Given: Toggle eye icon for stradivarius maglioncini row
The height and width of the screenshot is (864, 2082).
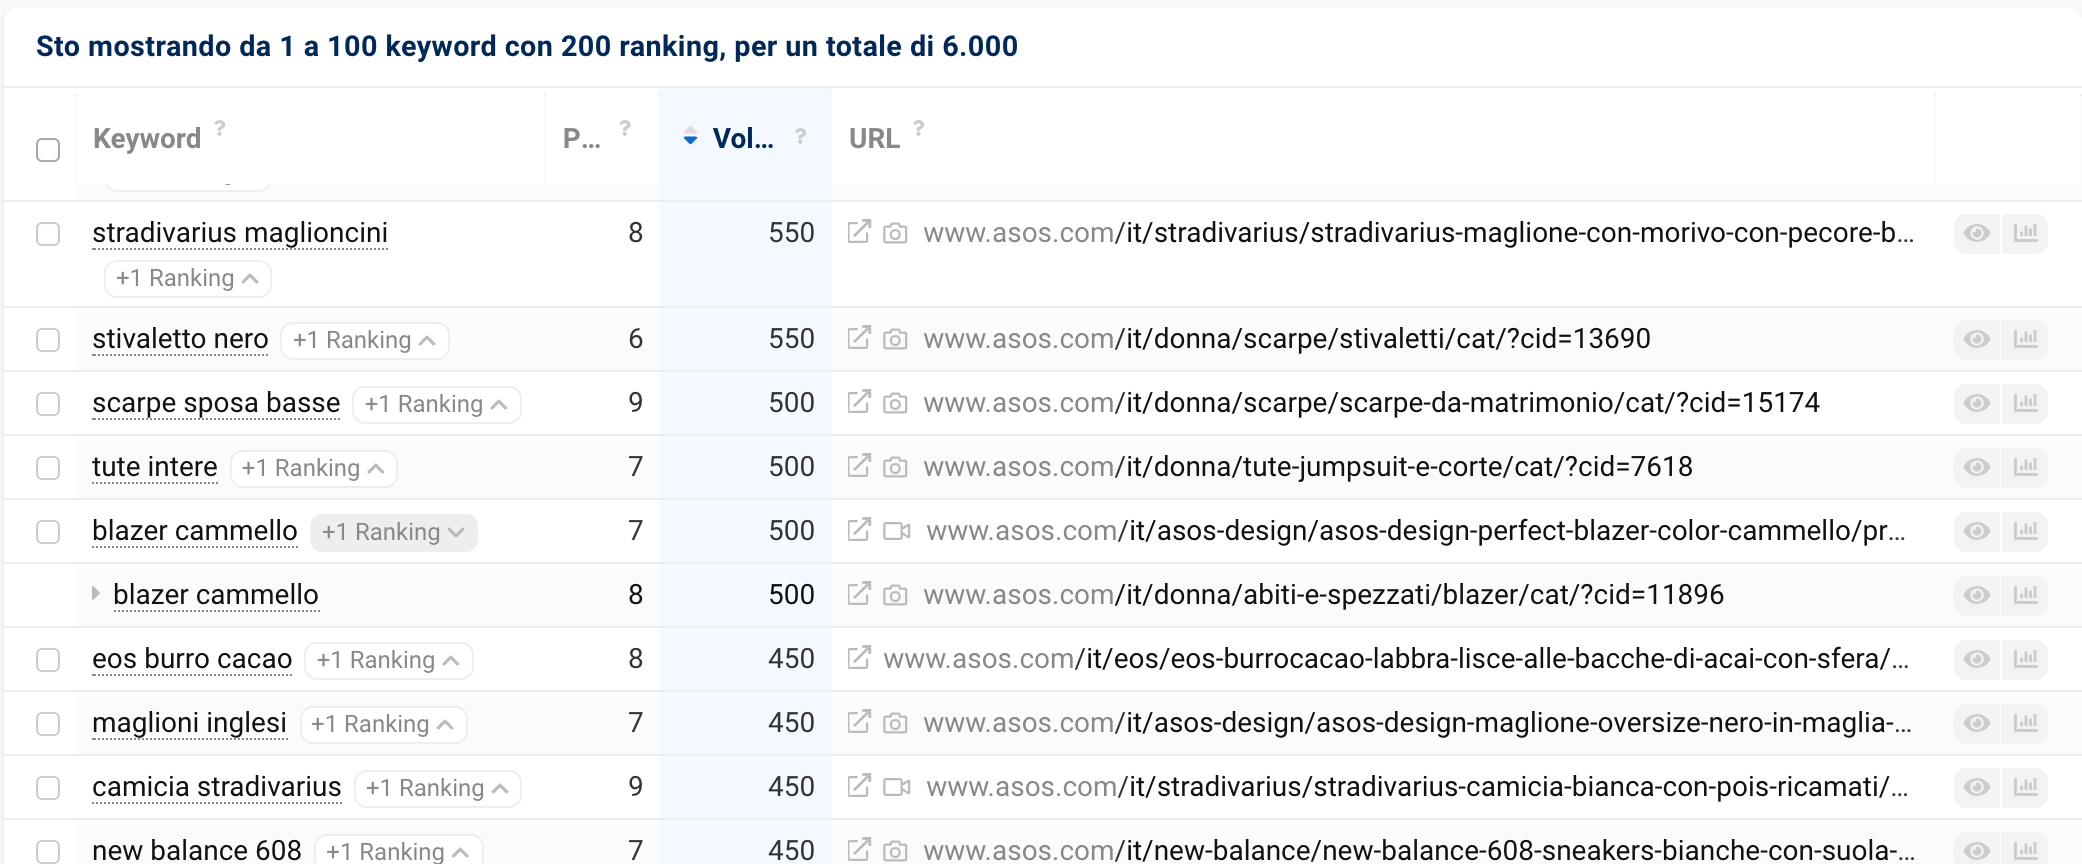Looking at the screenshot, I should tap(1977, 233).
